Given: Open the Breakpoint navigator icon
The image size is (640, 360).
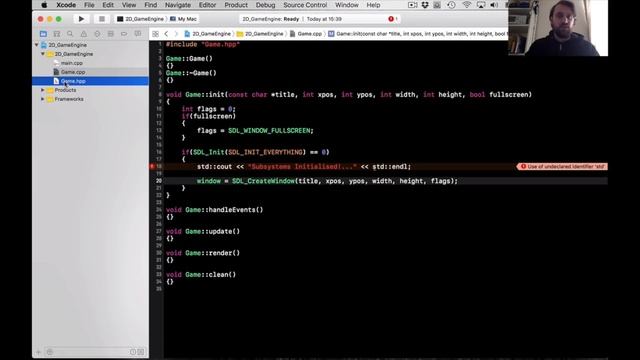Looking at the screenshot, I should point(124,33).
